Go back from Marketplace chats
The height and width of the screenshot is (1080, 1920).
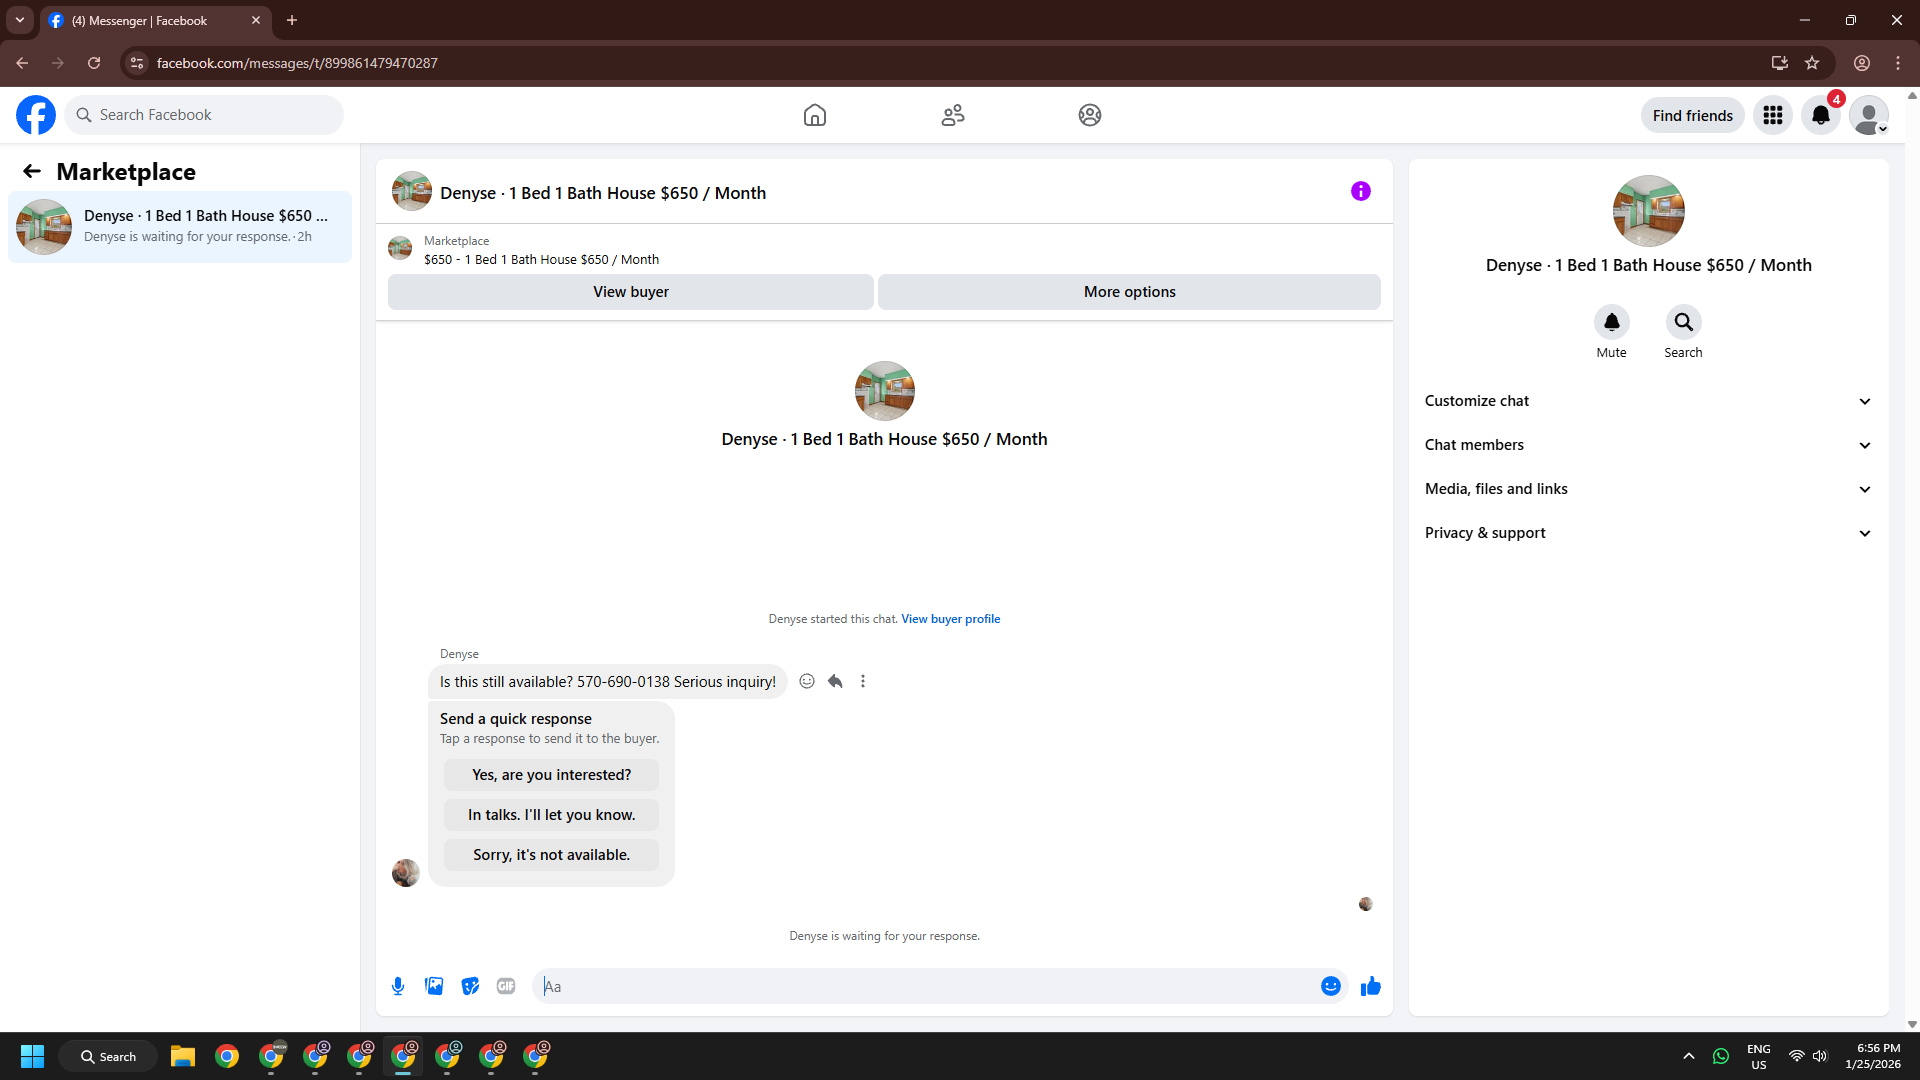32,171
